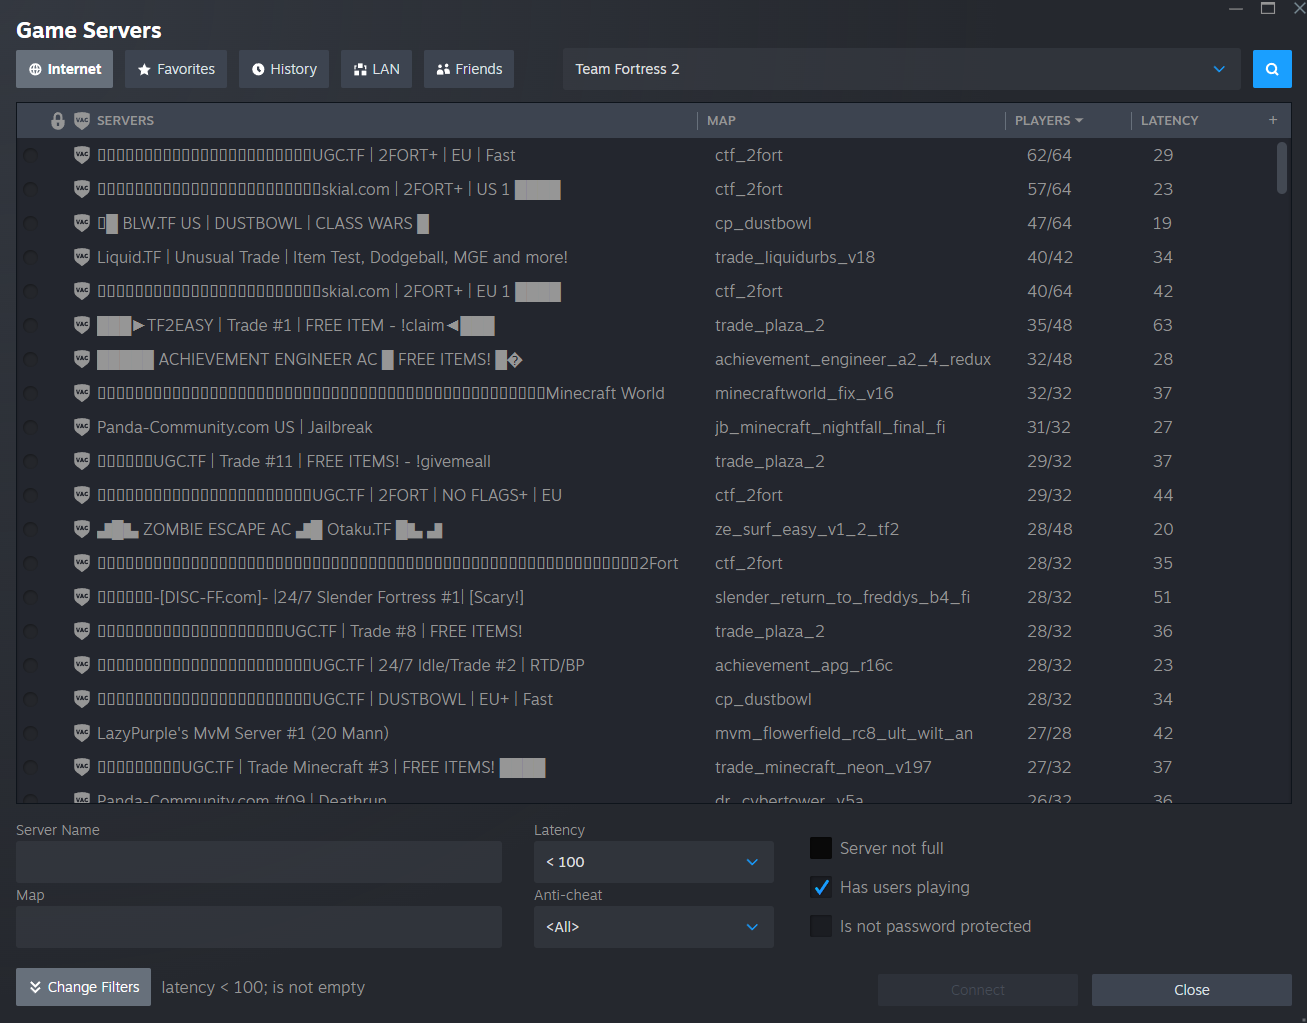The height and width of the screenshot is (1023, 1307).
Task: Switch to the Internet tab
Action: (x=65, y=69)
